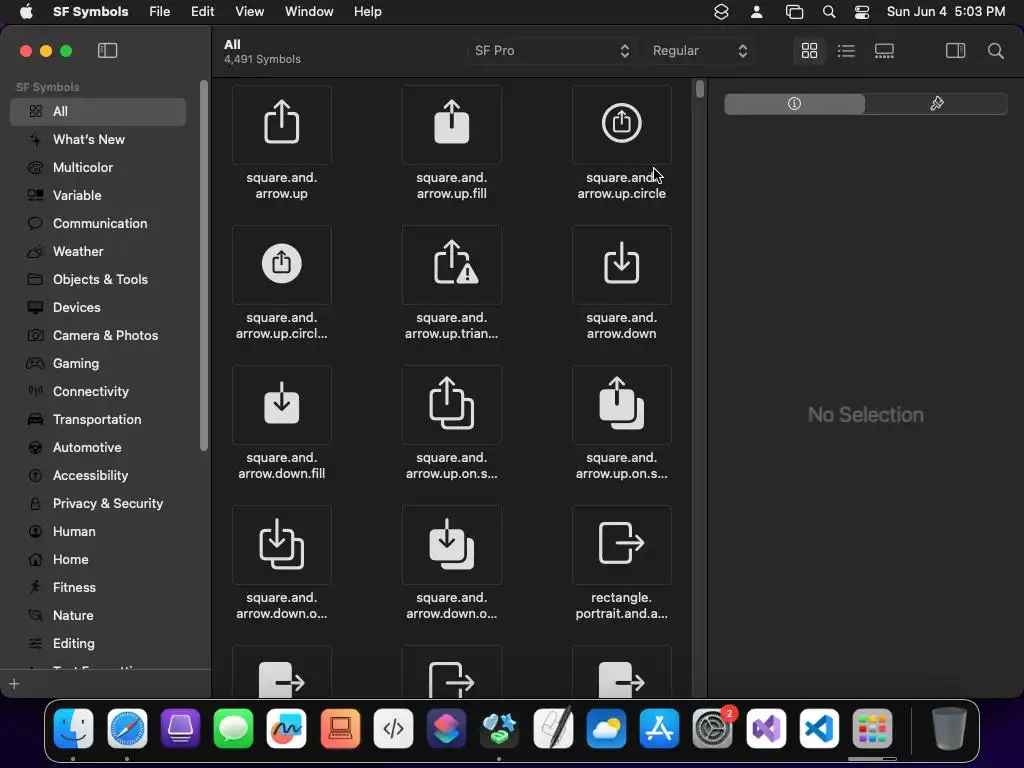The height and width of the screenshot is (768, 1024).
Task: Open App Store from the Dock
Action: tap(659, 728)
